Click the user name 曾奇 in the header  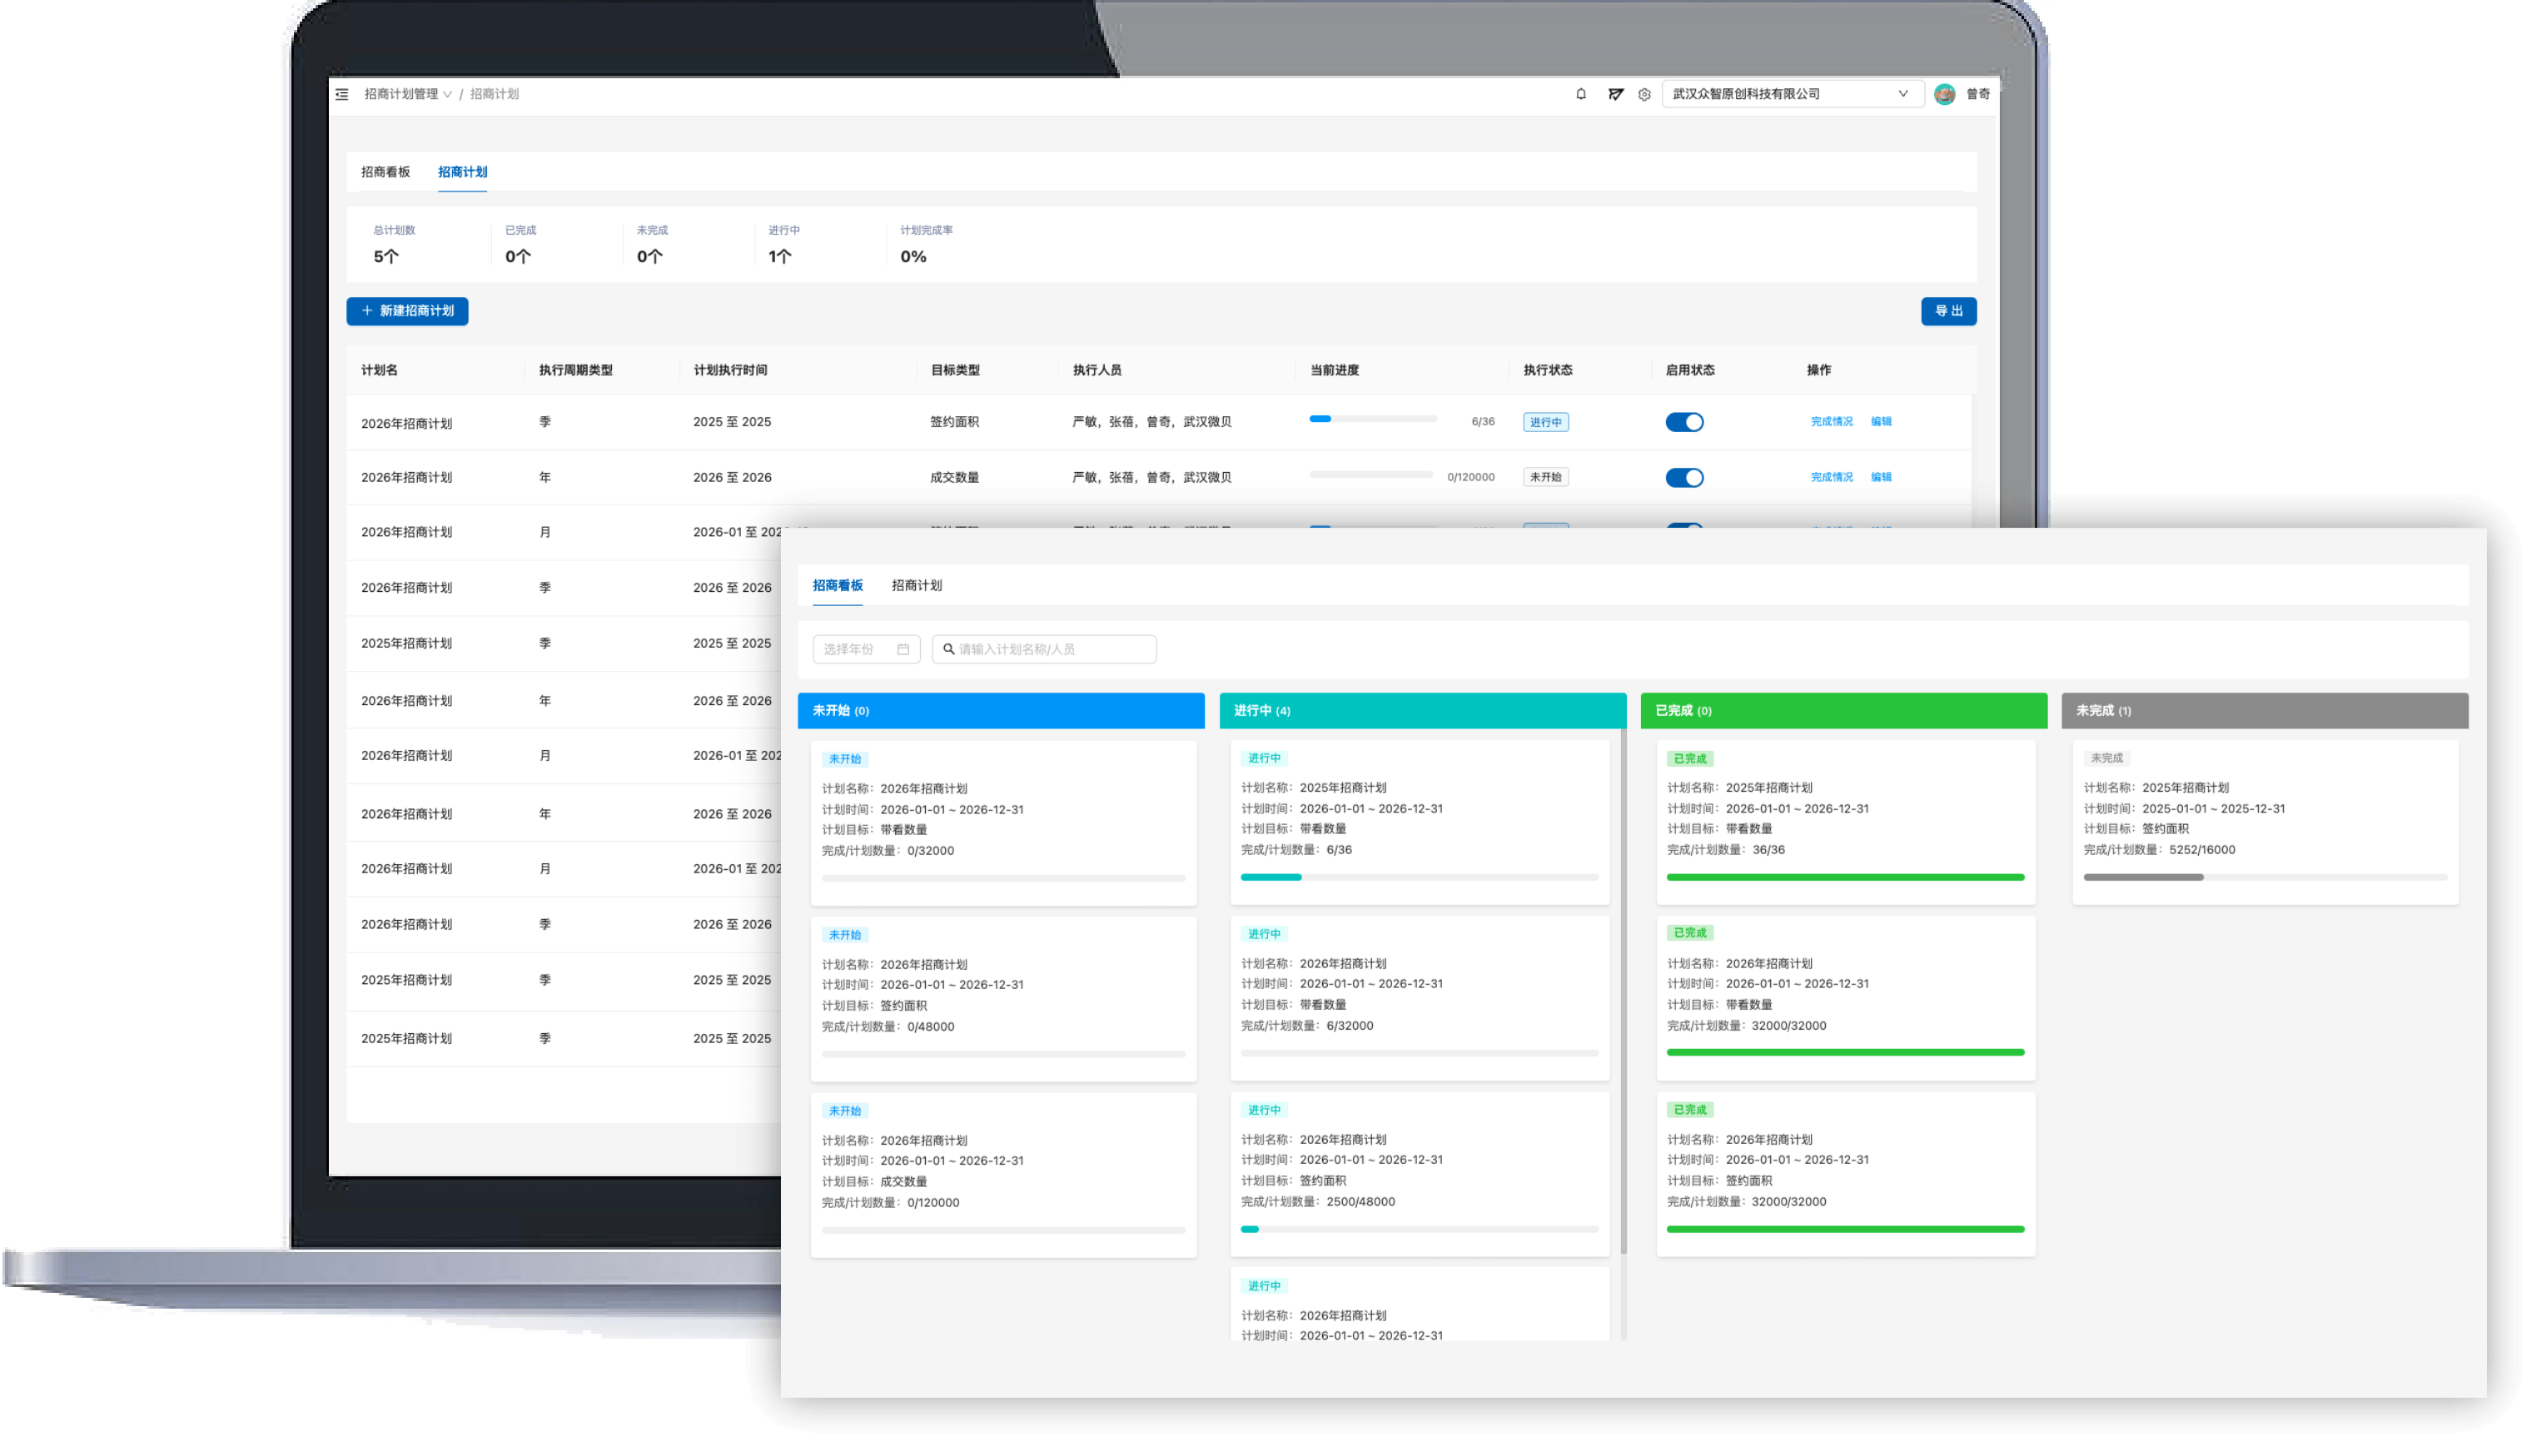[x=1977, y=94]
